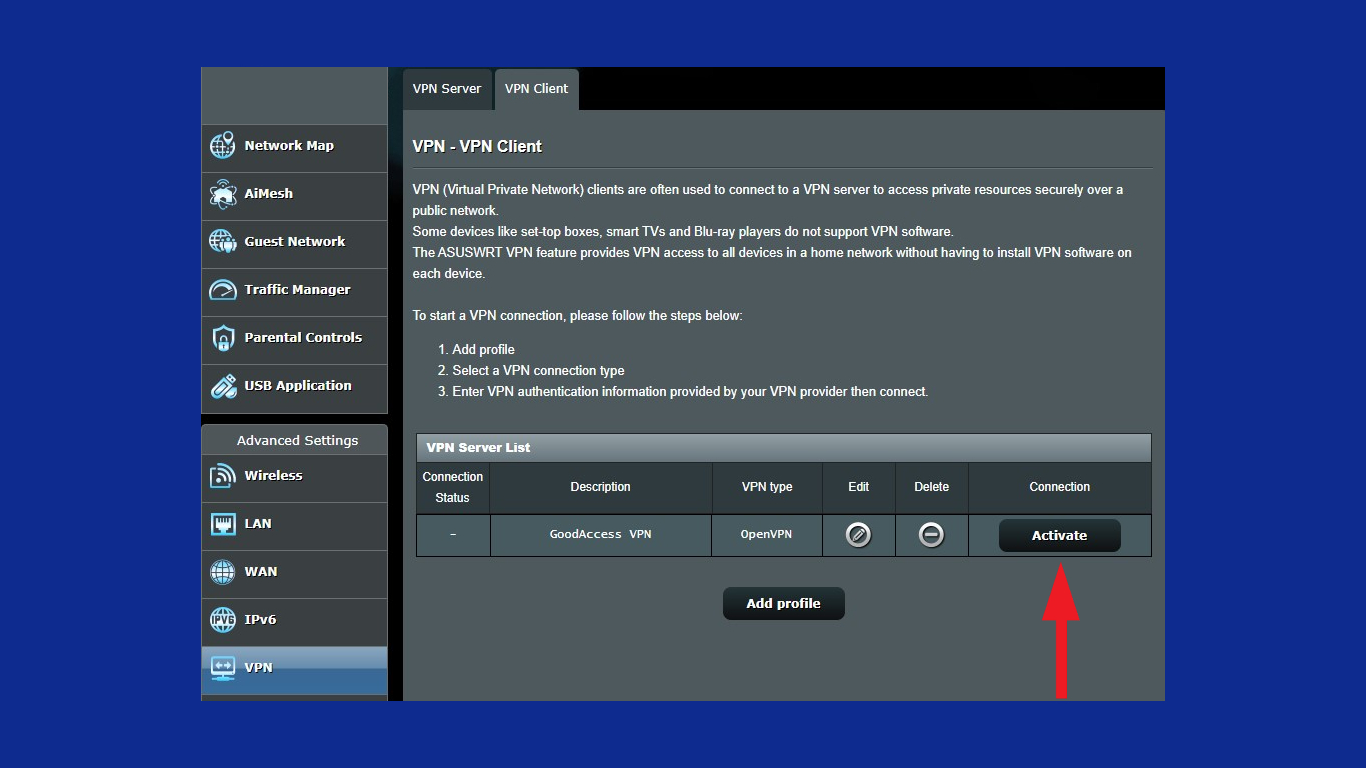The width and height of the screenshot is (1366, 768).
Task: Open the WAN settings label
Action: tap(261, 571)
